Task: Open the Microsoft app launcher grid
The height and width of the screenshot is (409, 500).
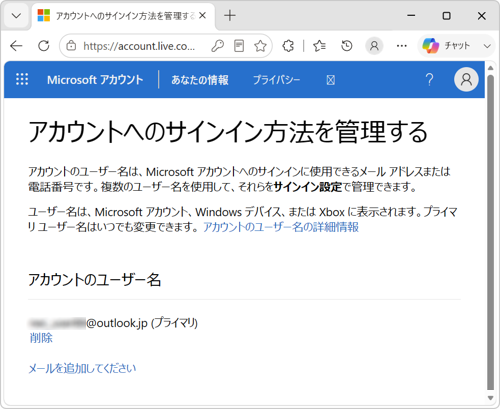Action: coord(22,79)
